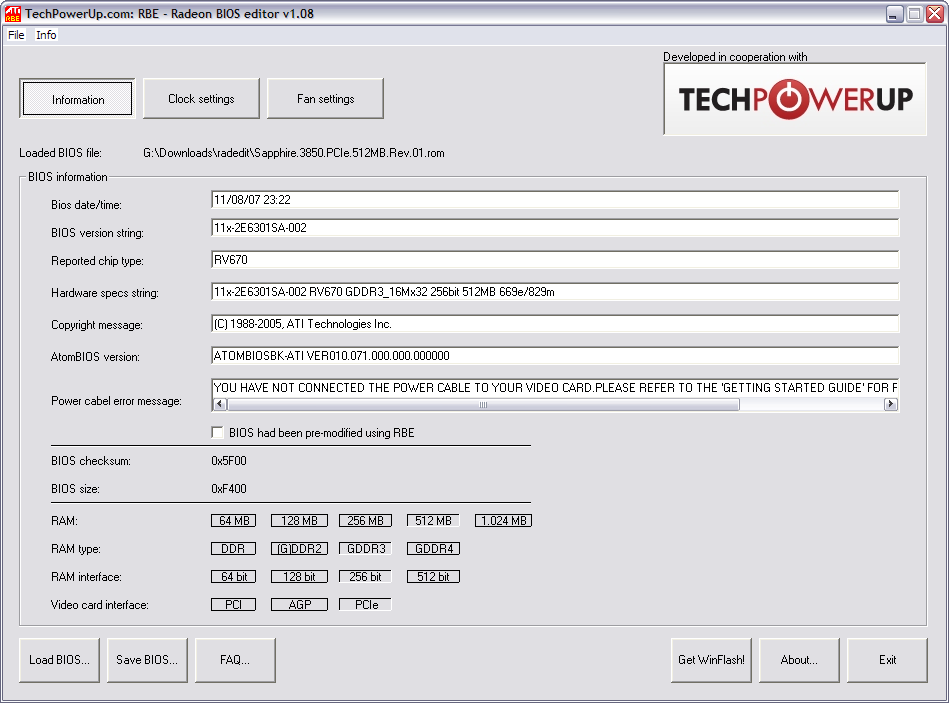
Task: Click the Reported chip type field
Action: coord(555,260)
